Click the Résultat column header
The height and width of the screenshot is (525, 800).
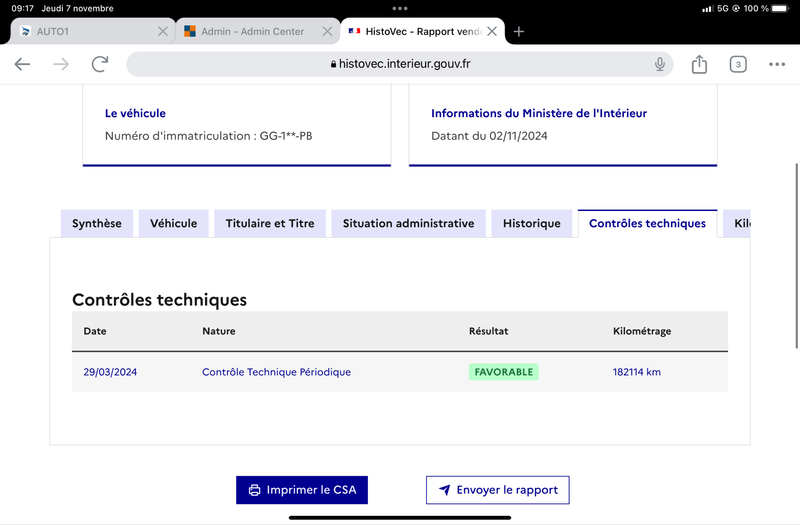(488, 331)
